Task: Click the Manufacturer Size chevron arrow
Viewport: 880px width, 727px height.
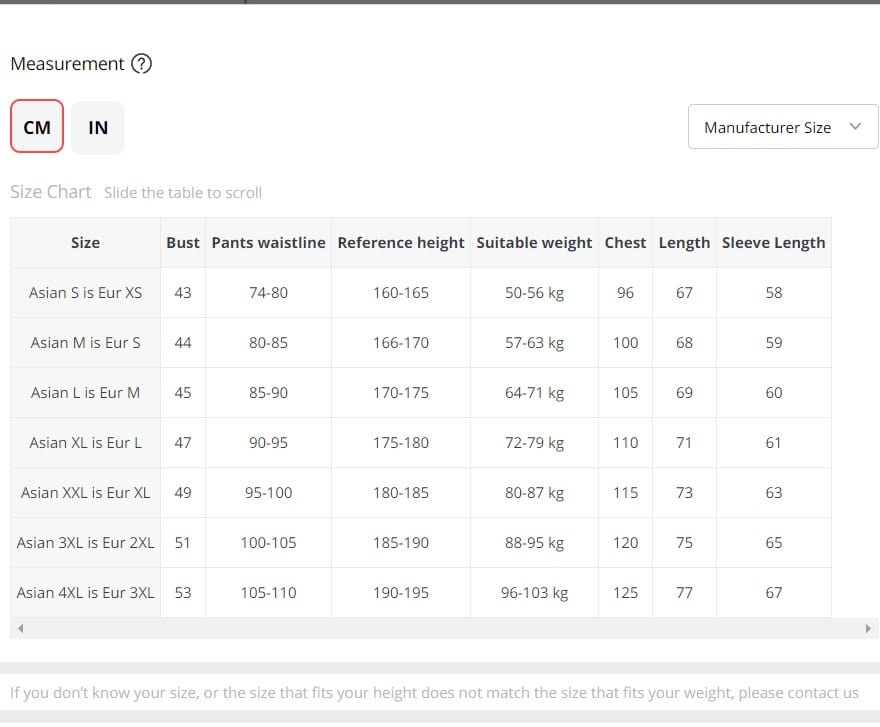Action: (x=855, y=126)
